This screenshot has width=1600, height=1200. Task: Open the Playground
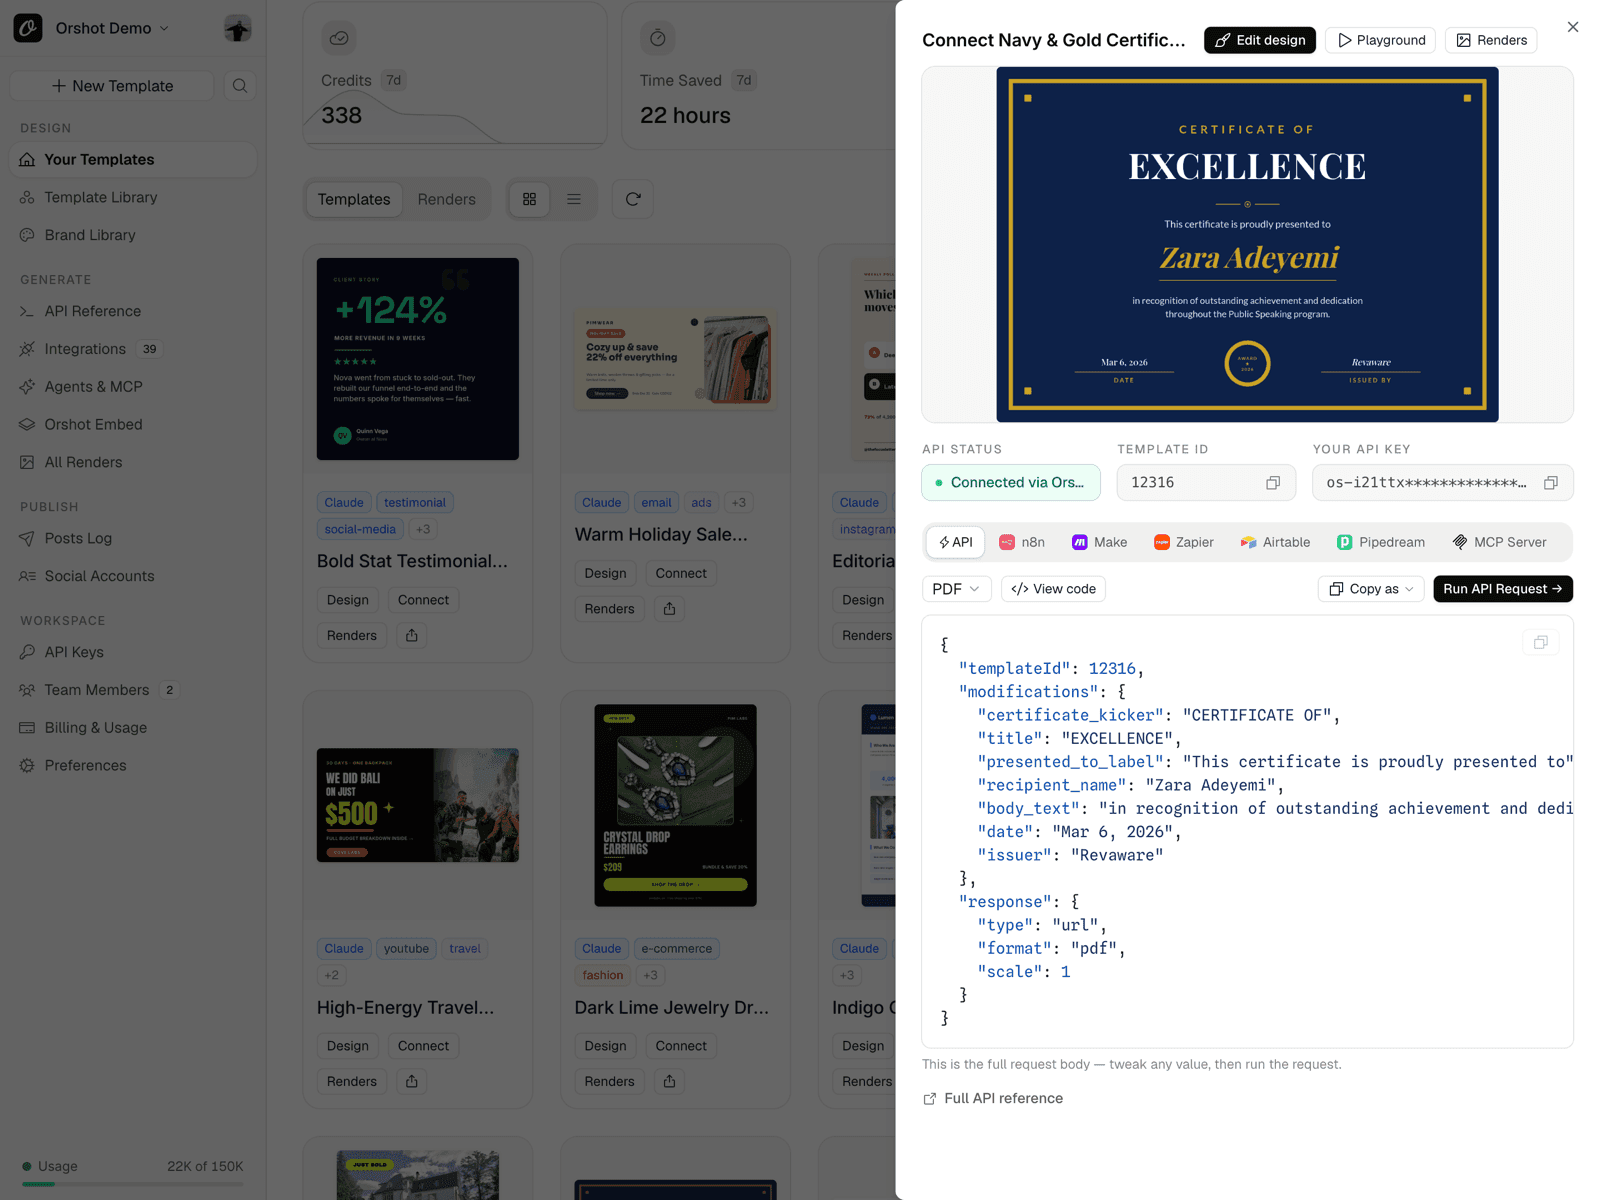(x=1381, y=40)
